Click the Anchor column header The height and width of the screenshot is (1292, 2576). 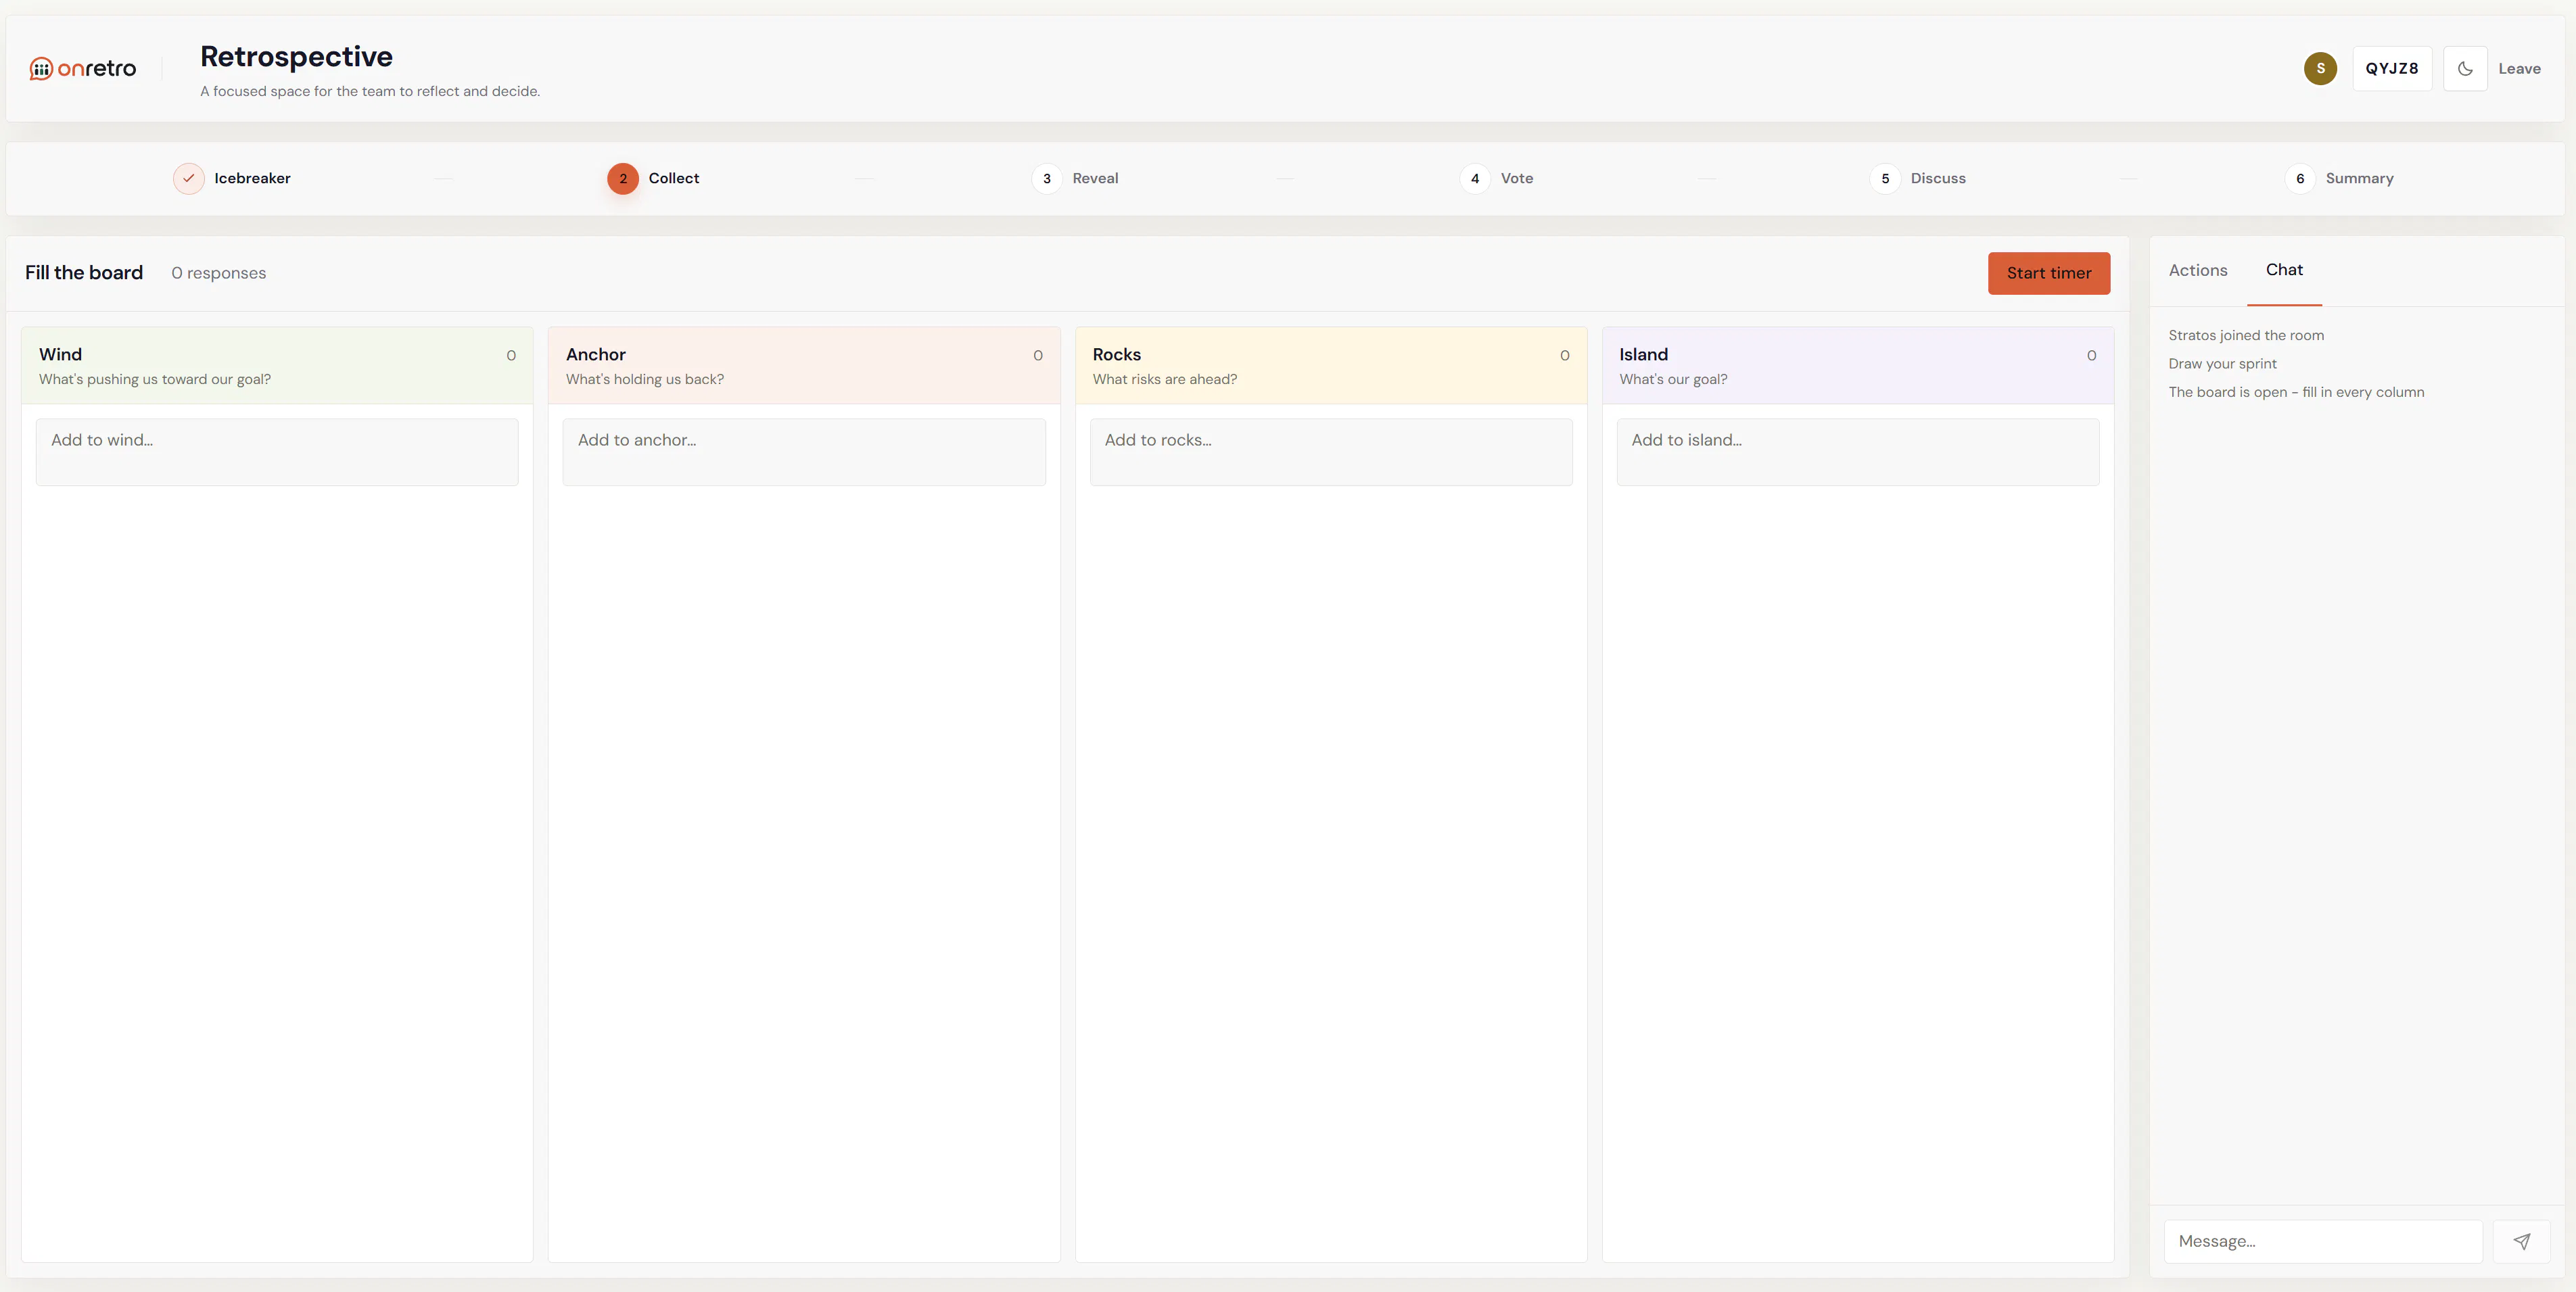[804, 366]
